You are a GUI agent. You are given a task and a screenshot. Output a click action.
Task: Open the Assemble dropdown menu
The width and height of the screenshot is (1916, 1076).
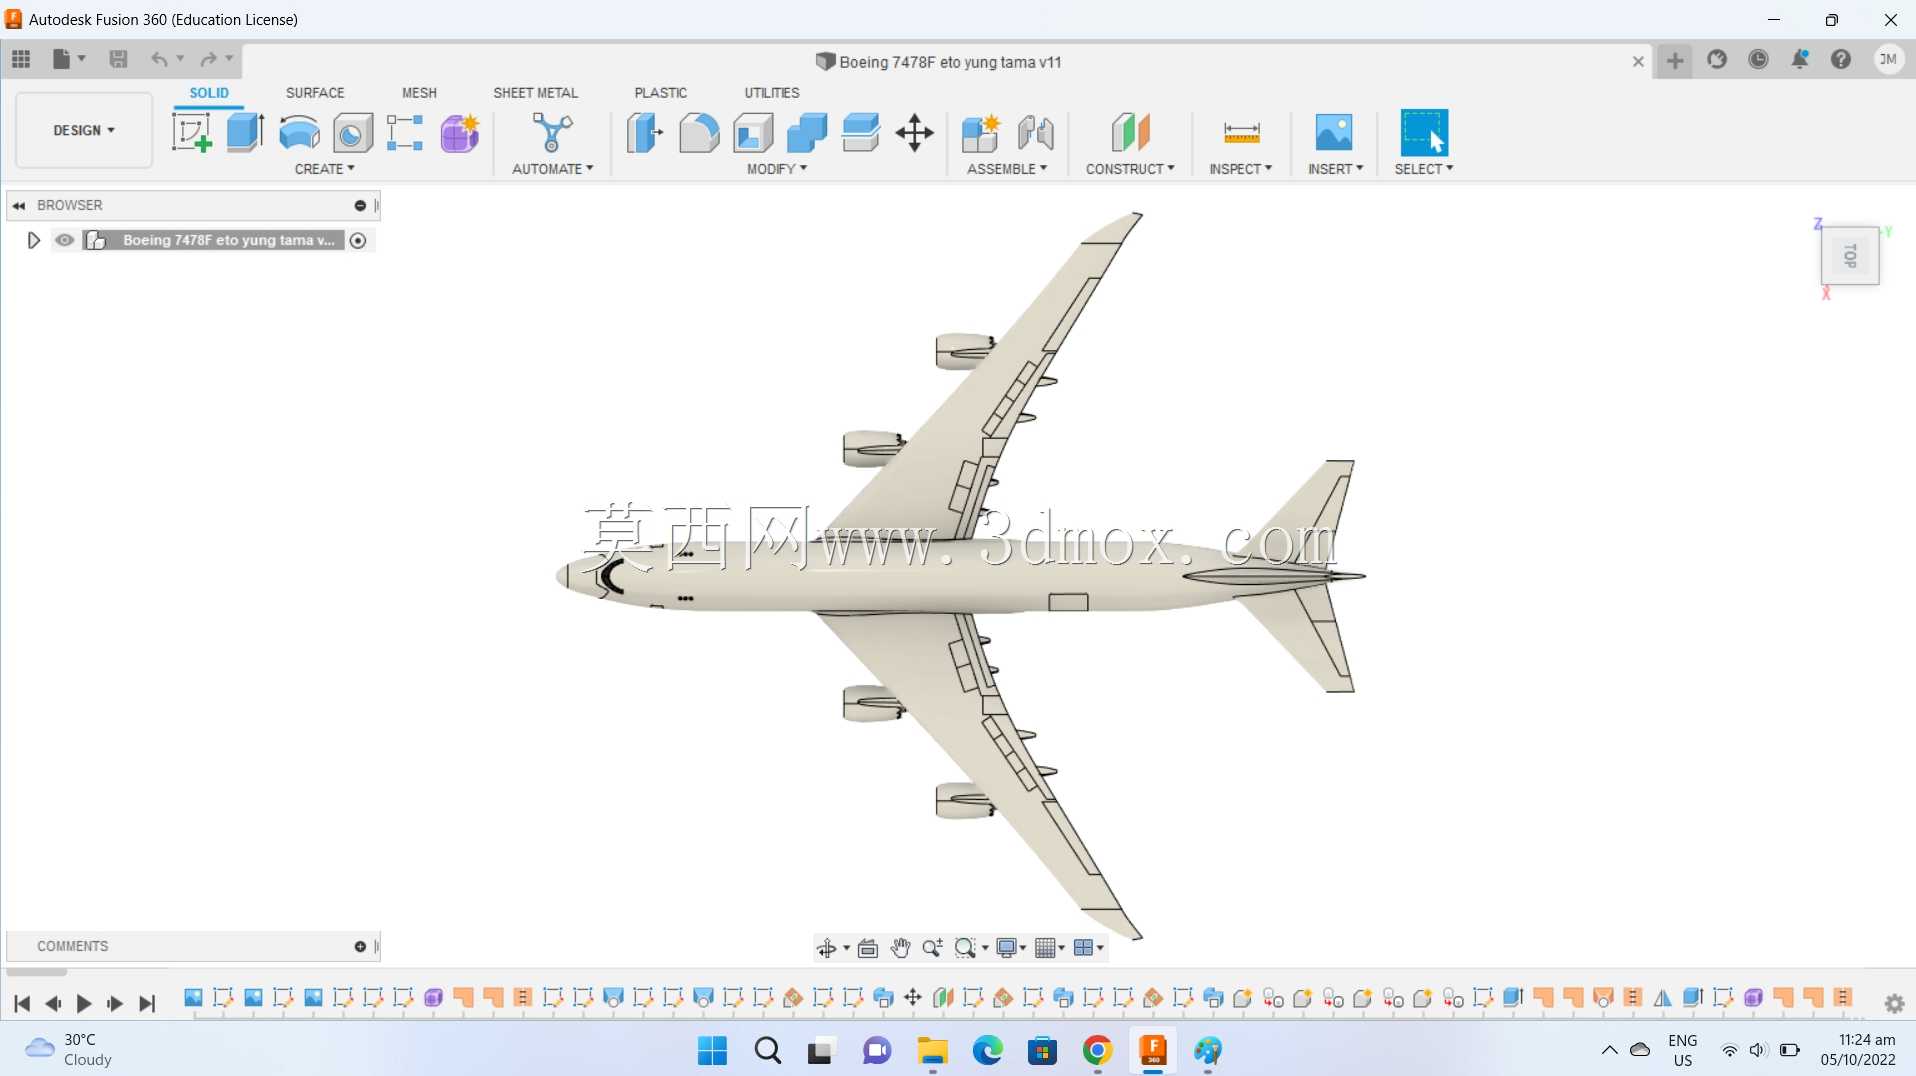1007,169
